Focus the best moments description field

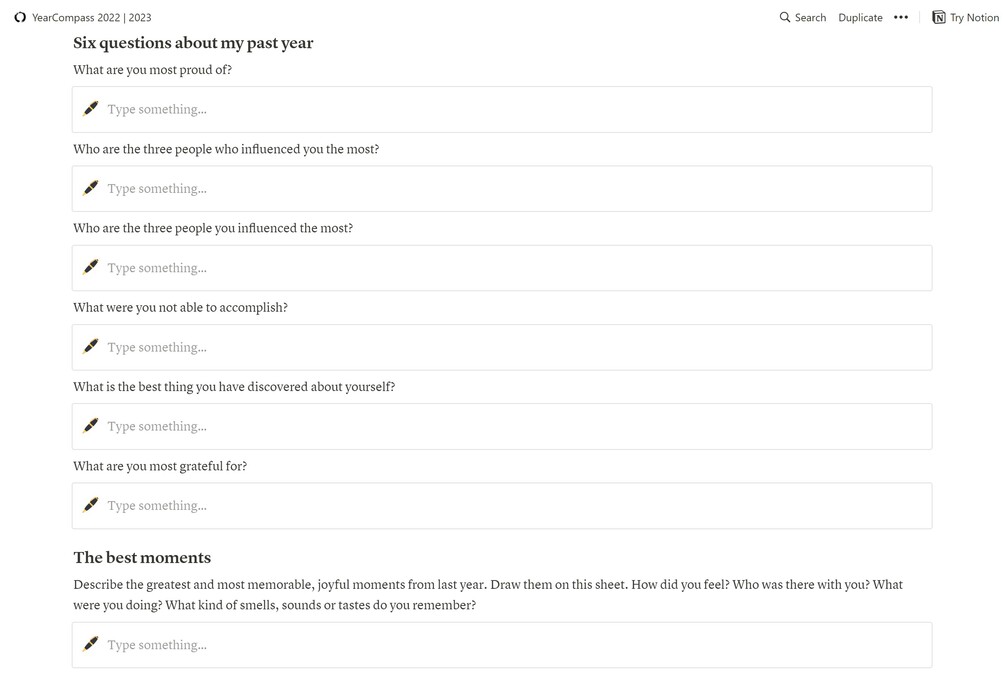[500, 645]
